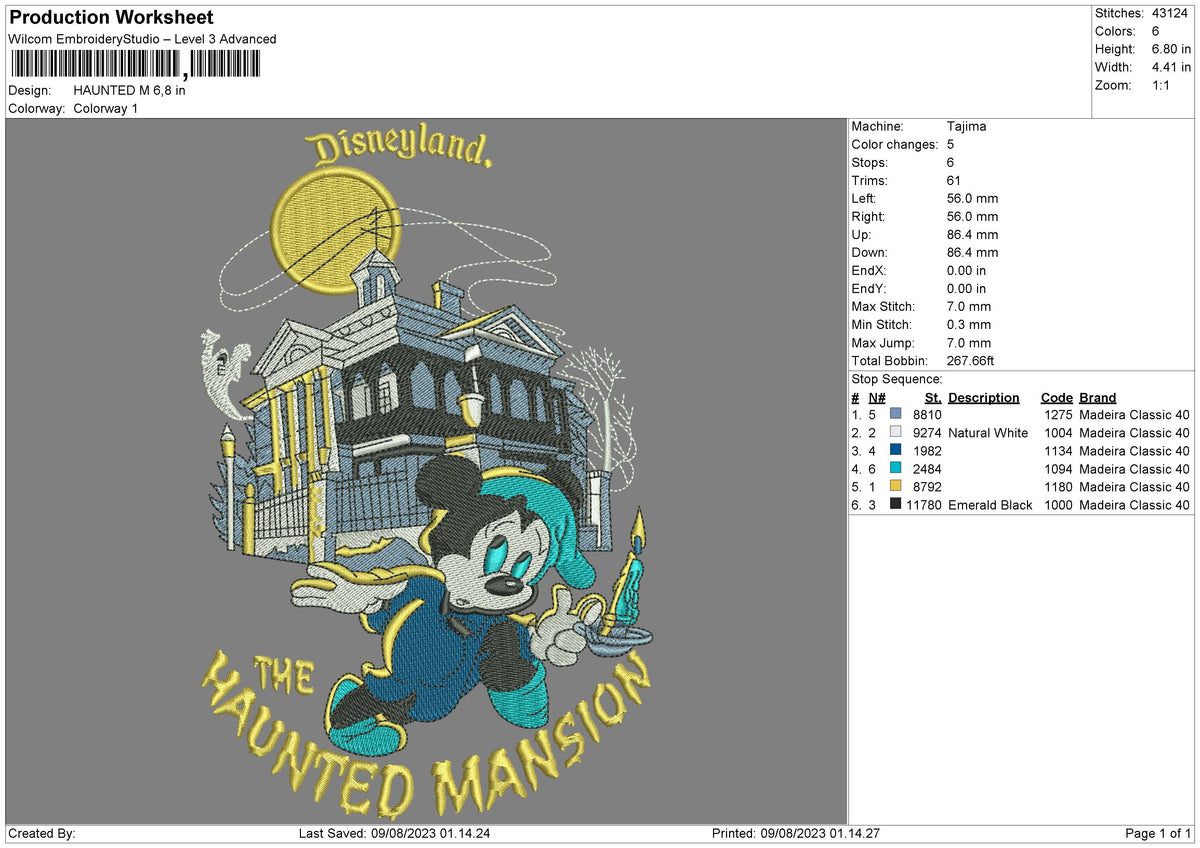Click the stitch count 11780 in row 6
Viewport: 1200px width, 848px height.
(924, 504)
